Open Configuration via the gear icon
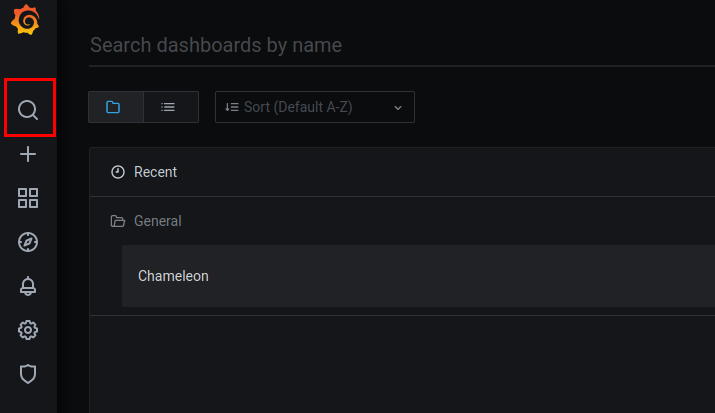This screenshot has height=413, width=715. (x=28, y=330)
